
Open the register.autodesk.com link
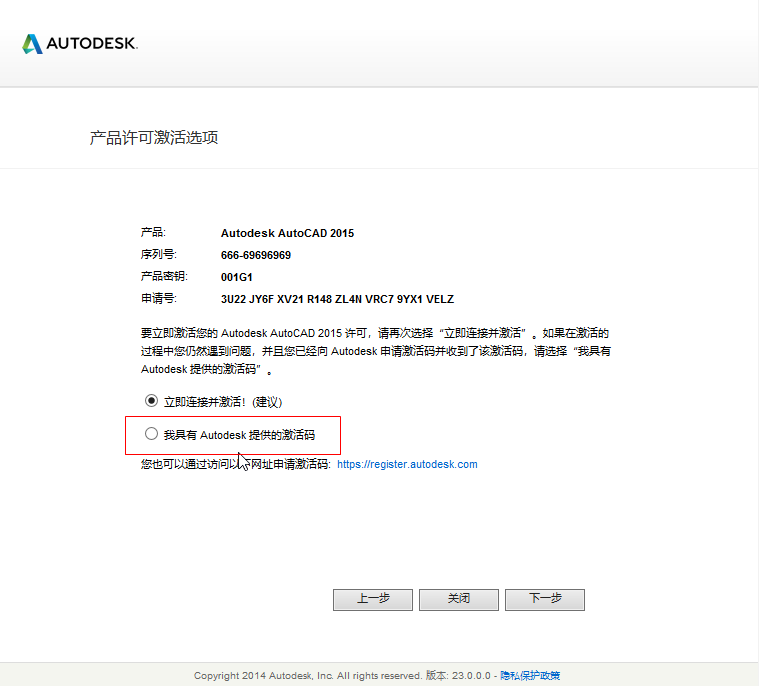click(x=407, y=464)
